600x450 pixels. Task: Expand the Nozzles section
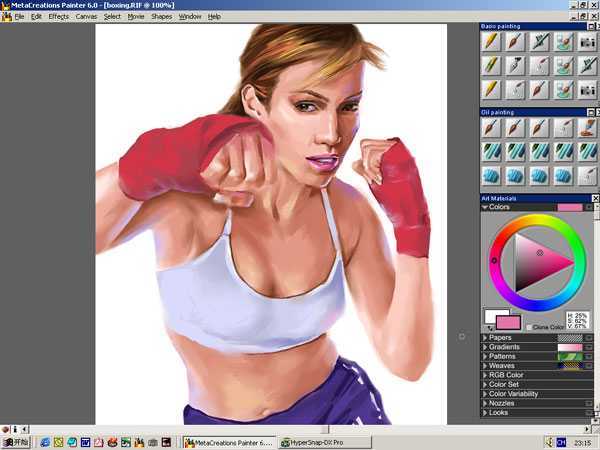pos(485,403)
